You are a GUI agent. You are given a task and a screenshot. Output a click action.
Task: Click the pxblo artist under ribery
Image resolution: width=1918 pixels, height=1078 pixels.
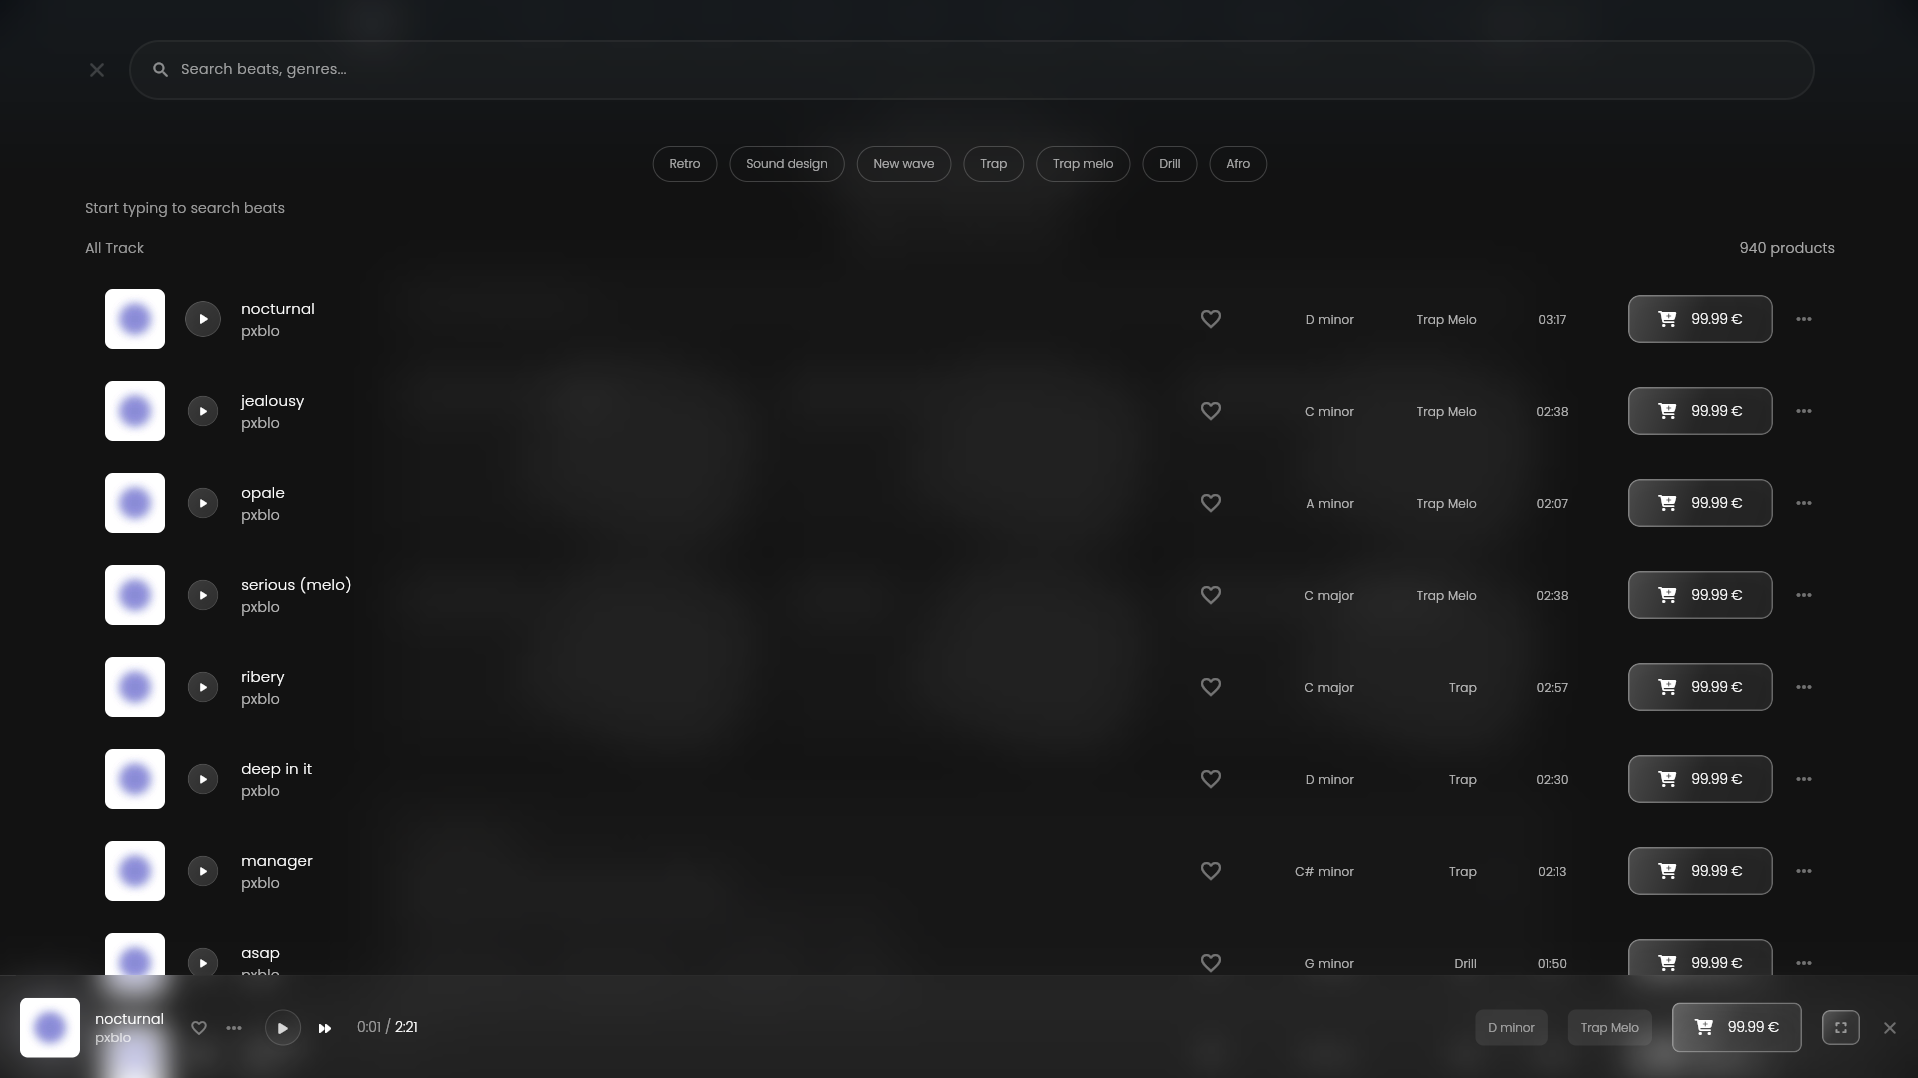(x=260, y=699)
